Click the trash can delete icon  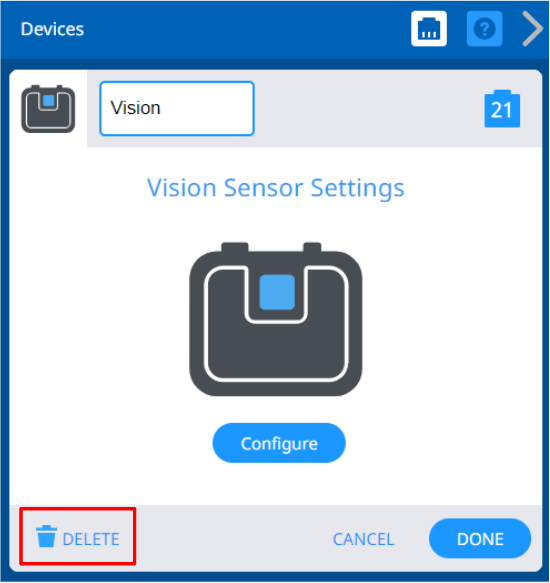click(x=46, y=537)
